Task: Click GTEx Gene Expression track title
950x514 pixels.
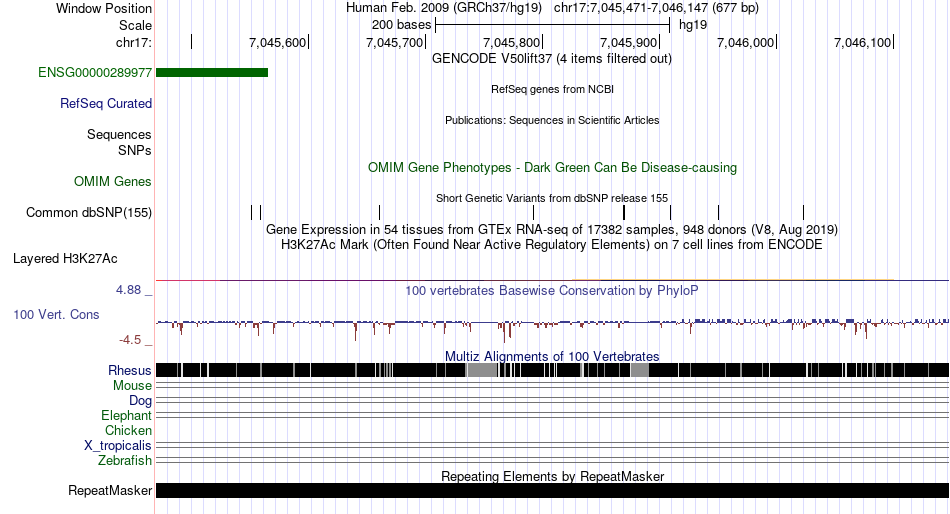Action: coord(552,230)
